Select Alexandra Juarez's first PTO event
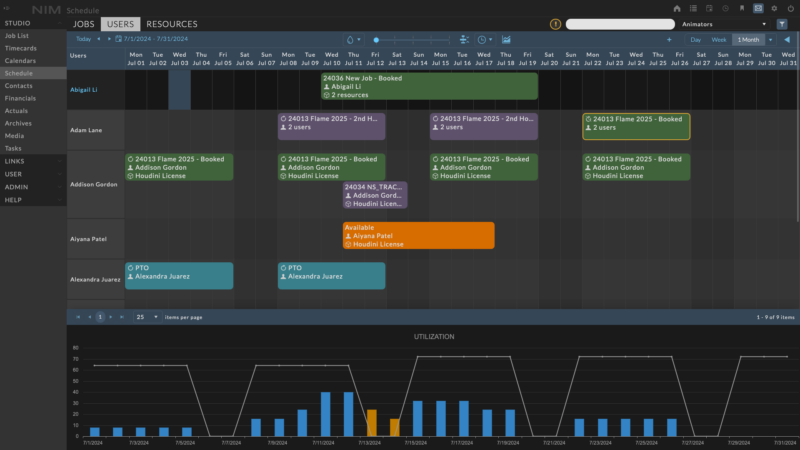The height and width of the screenshot is (450, 800). 179,276
